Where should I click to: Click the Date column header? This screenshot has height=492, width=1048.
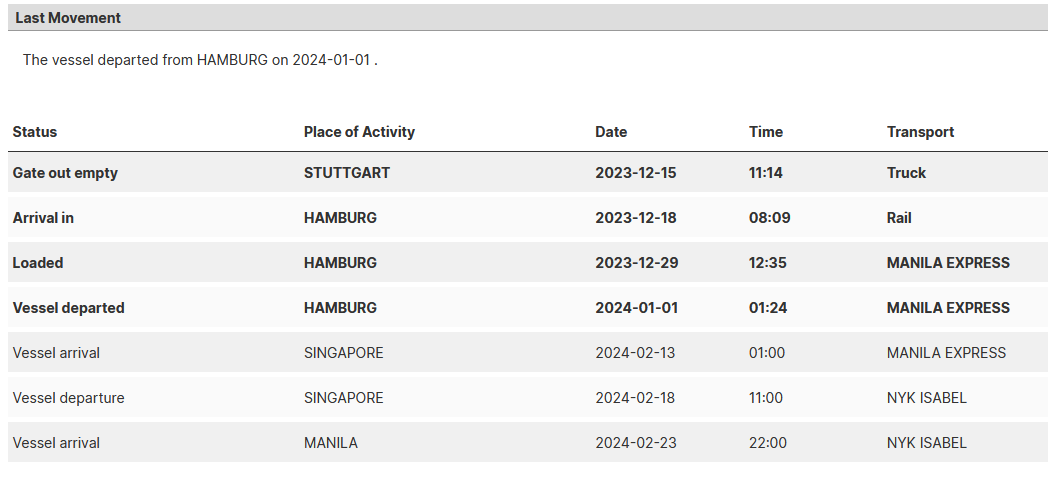point(611,132)
